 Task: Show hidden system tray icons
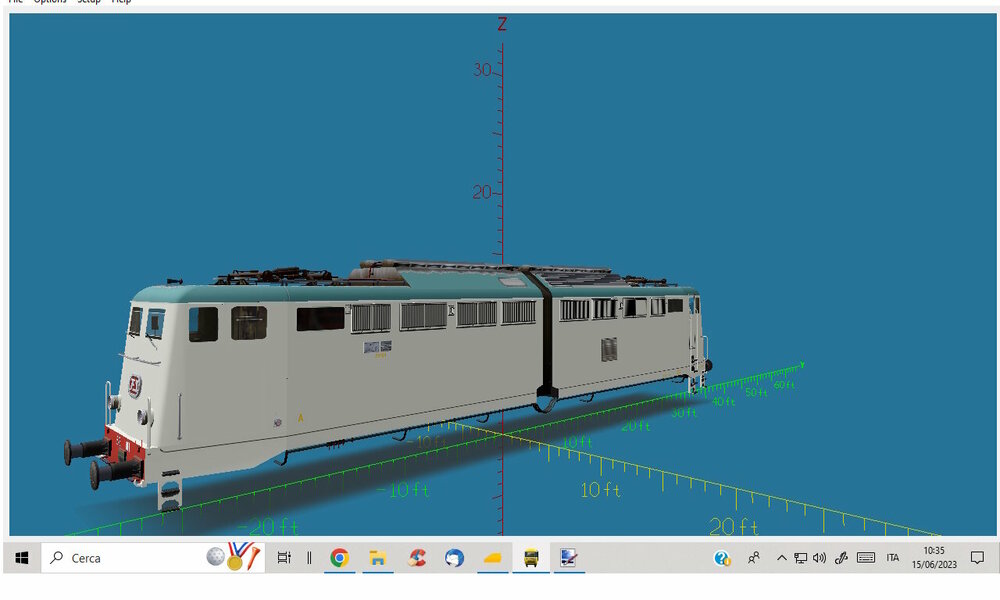coord(781,558)
